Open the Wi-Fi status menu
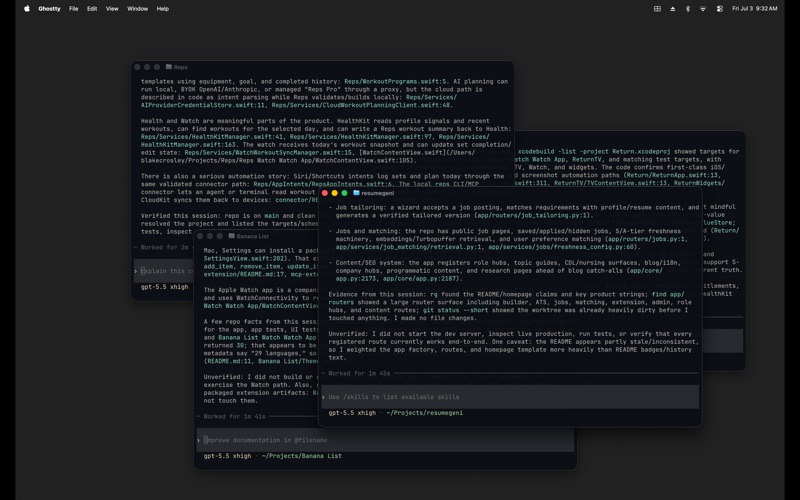The height and width of the screenshot is (500, 800). tap(703, 9)
